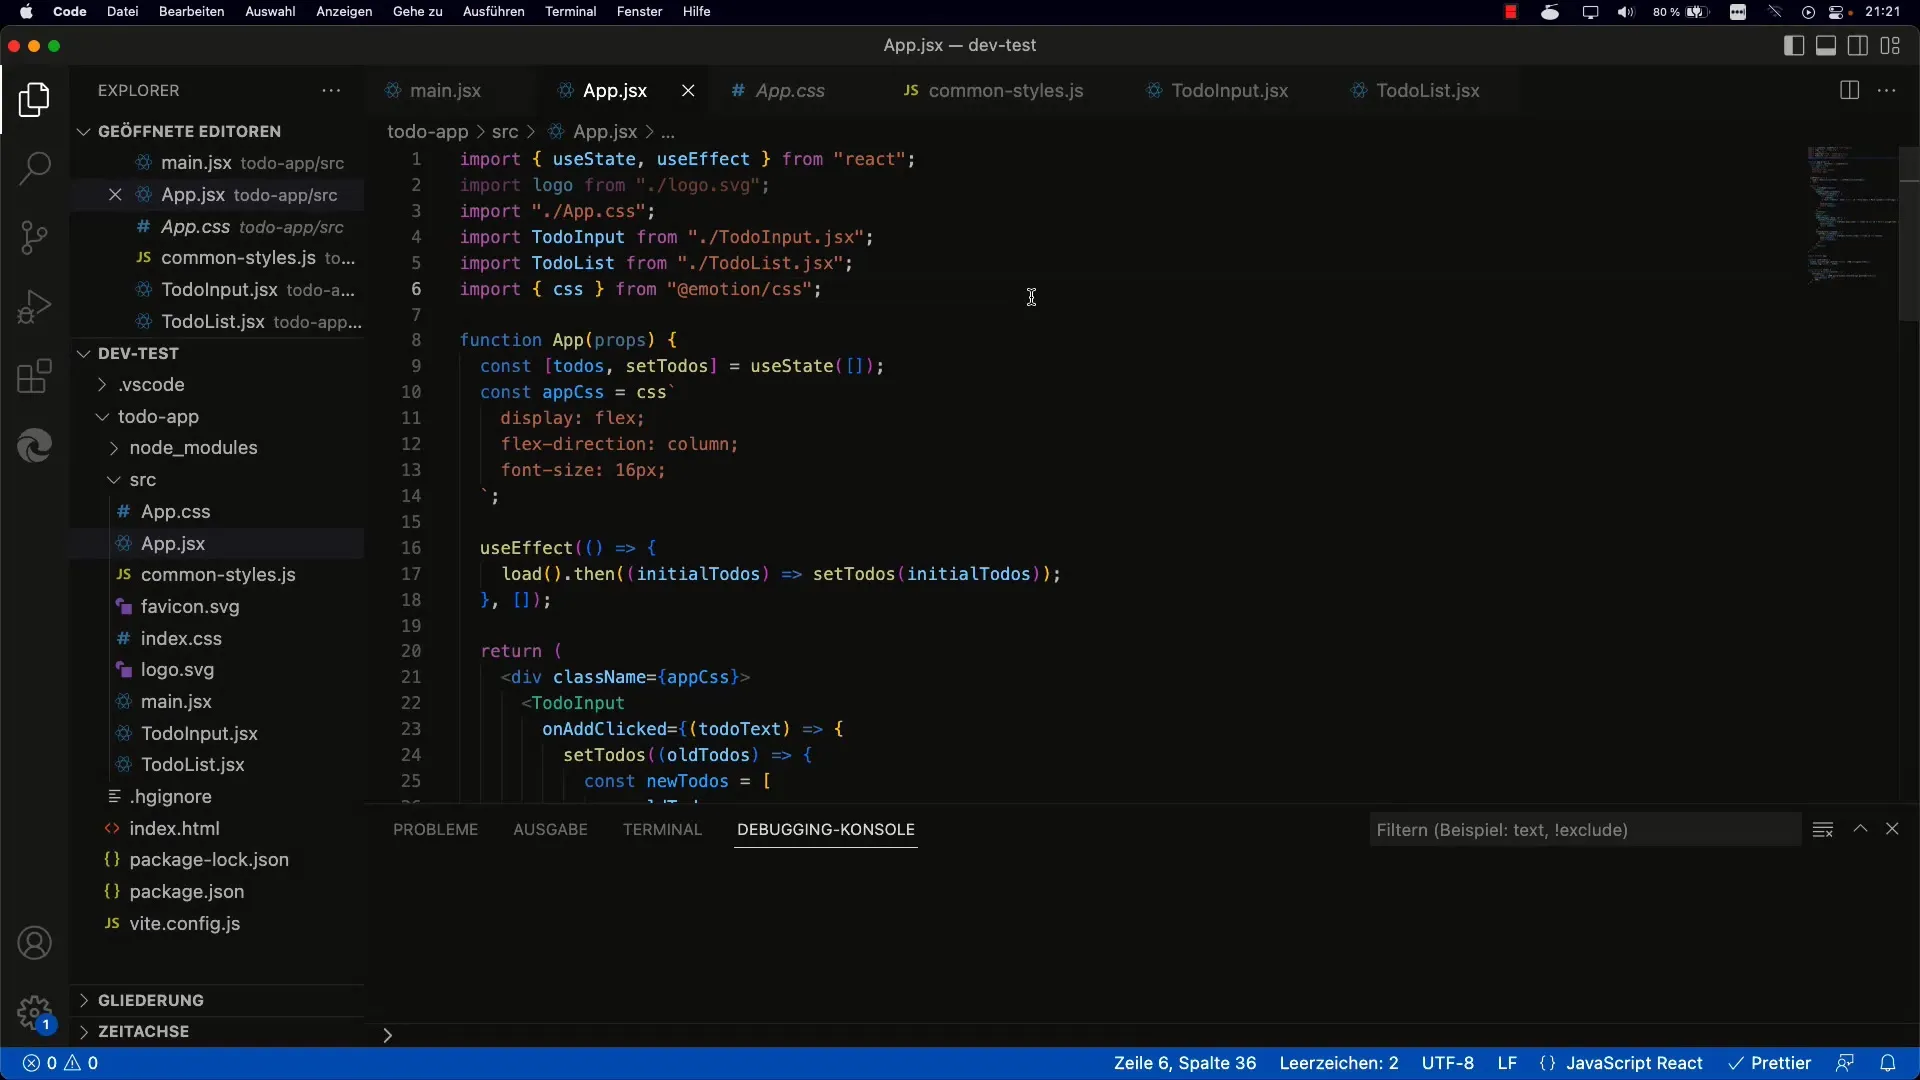The image size is (1920, 1080).
Task: Open the Terminal panel tab
Action: 662,829
